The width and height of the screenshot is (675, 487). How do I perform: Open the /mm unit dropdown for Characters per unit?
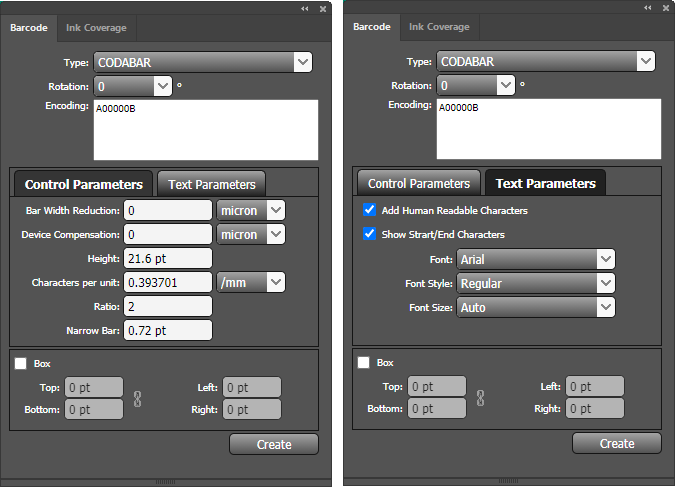tap(251, 283)
